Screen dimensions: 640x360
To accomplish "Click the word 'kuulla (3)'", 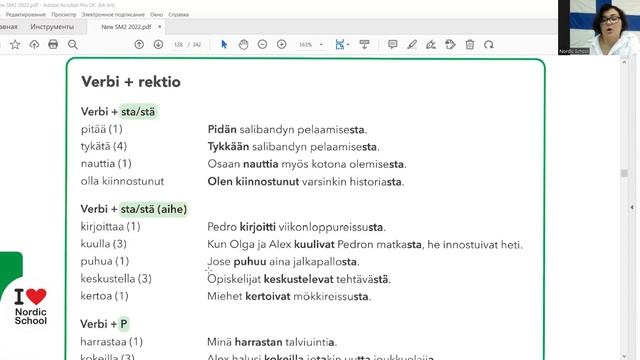I will click(x=104, y=244).
